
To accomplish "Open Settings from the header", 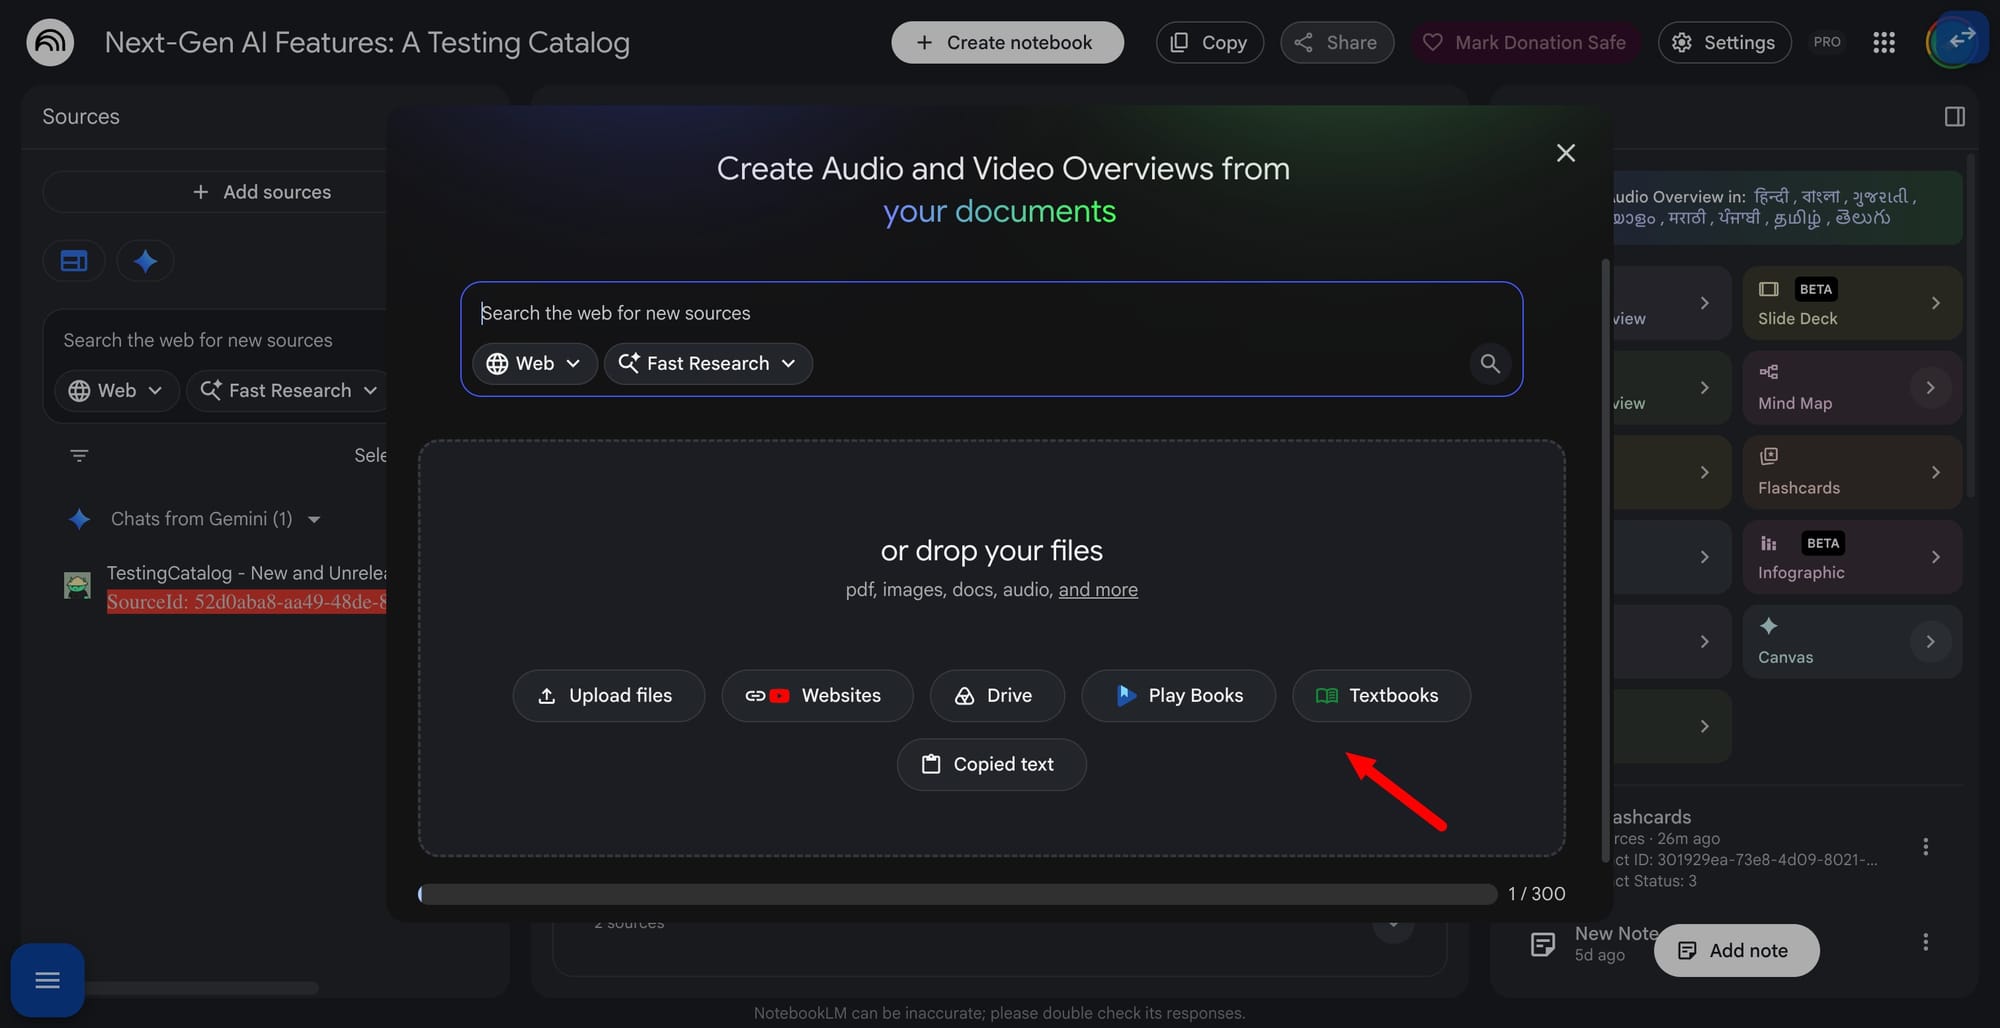I will coord(1724,42).
